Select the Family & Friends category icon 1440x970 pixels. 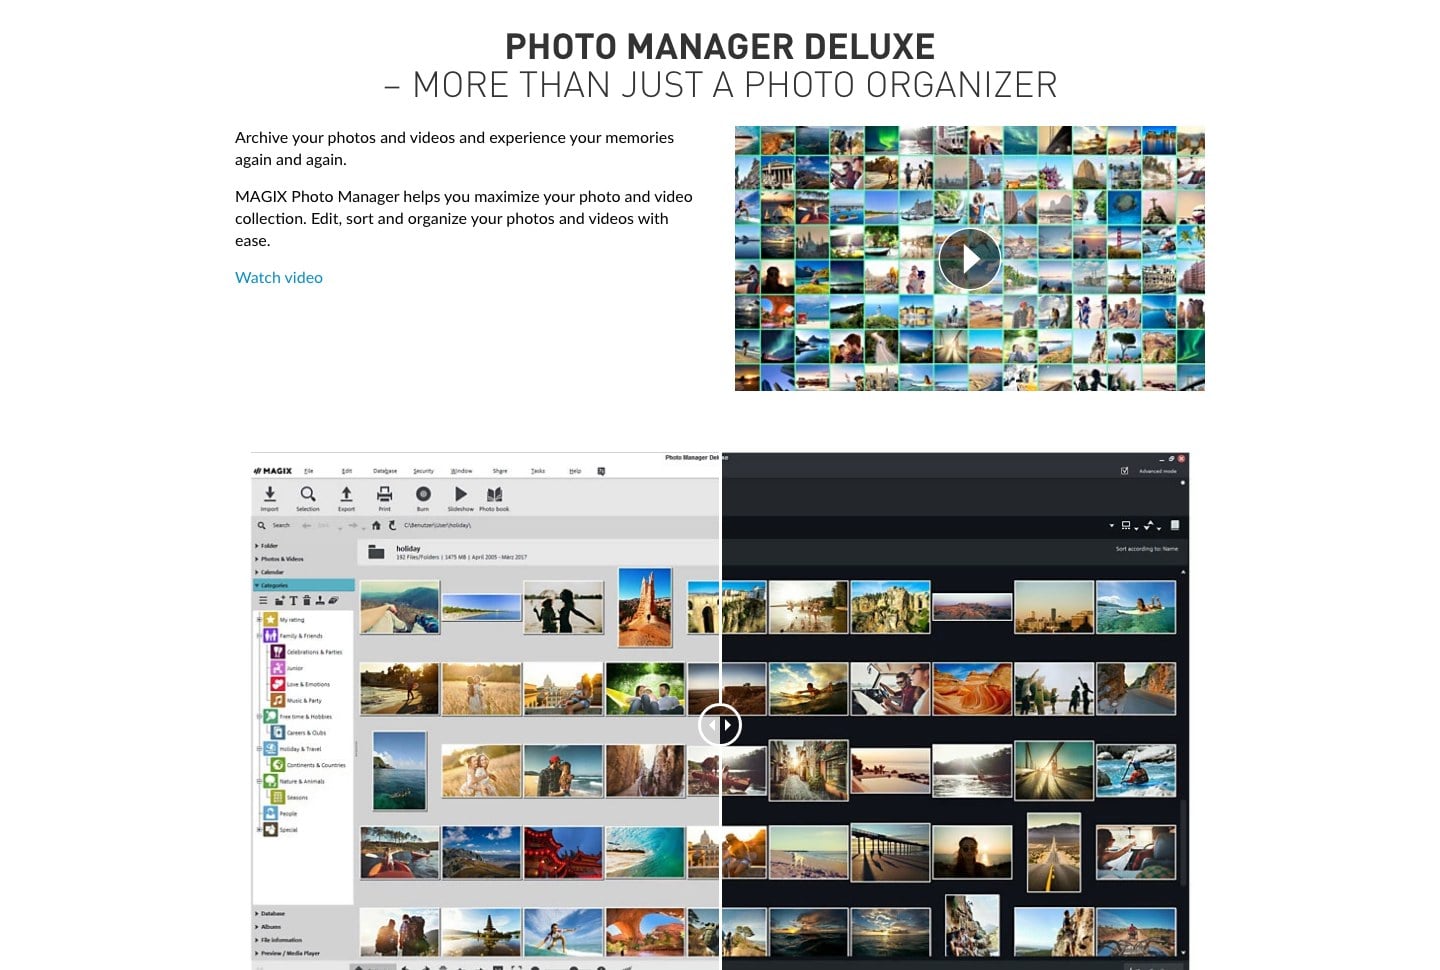pos(270,636)
